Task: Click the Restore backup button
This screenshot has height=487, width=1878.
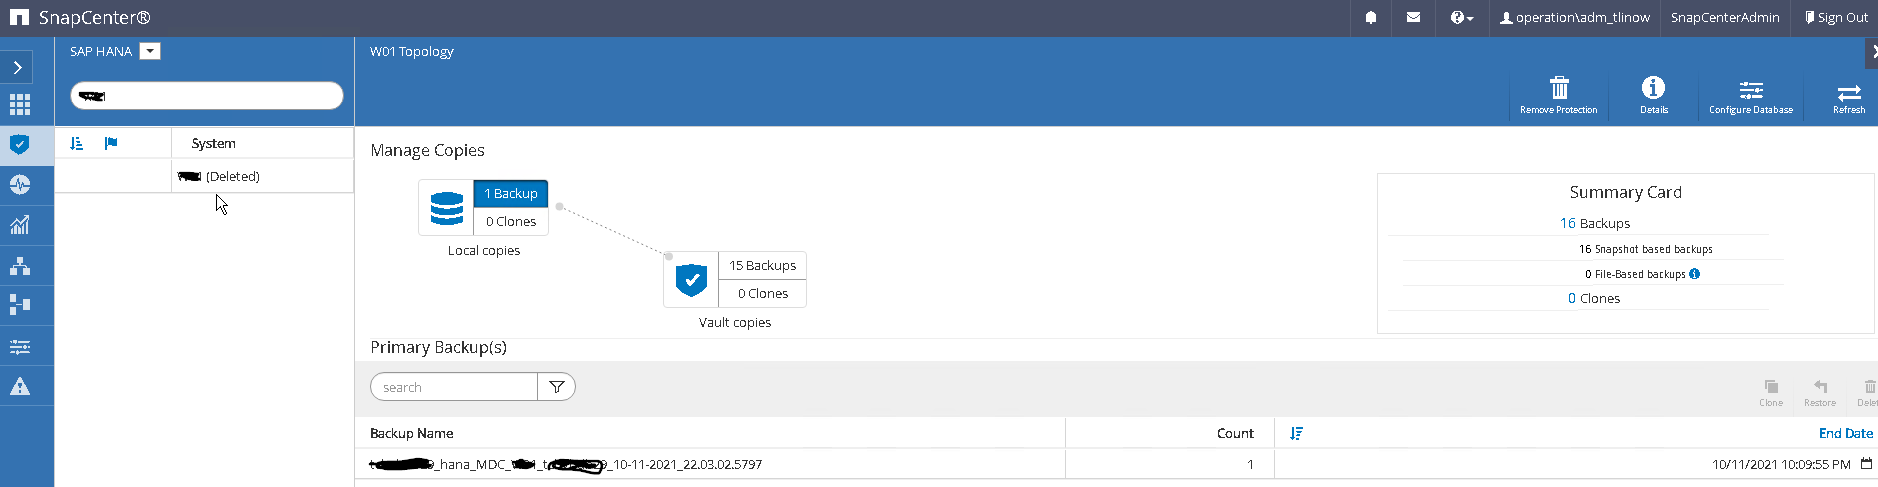Action: tap(1819, 392)
